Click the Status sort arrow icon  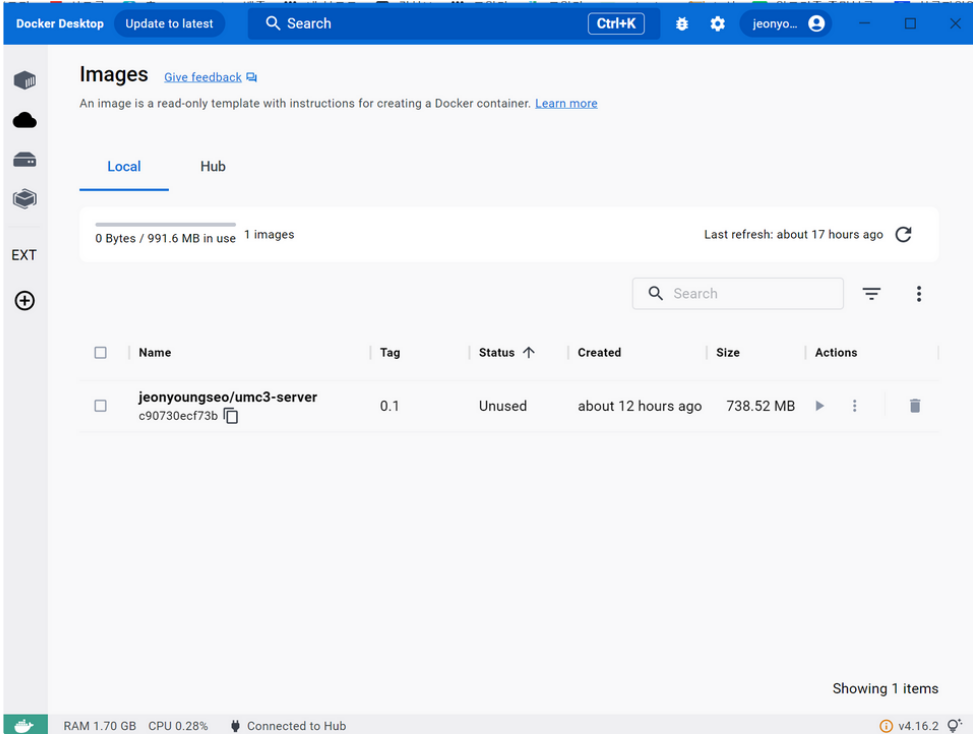(529, 352)
